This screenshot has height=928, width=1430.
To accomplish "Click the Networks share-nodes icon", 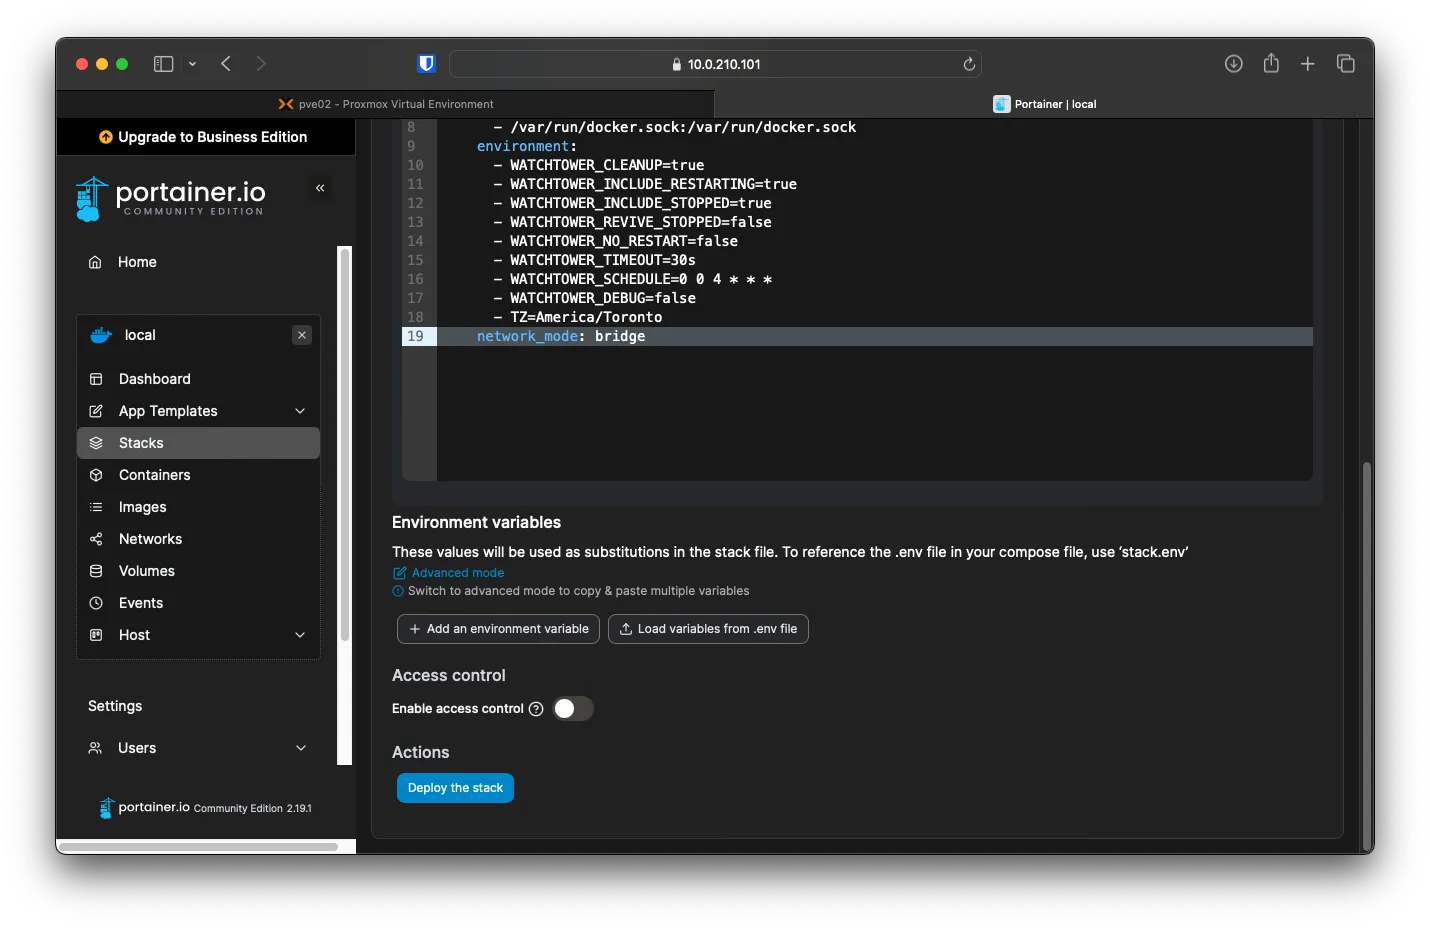I will (x=96, y=539).
